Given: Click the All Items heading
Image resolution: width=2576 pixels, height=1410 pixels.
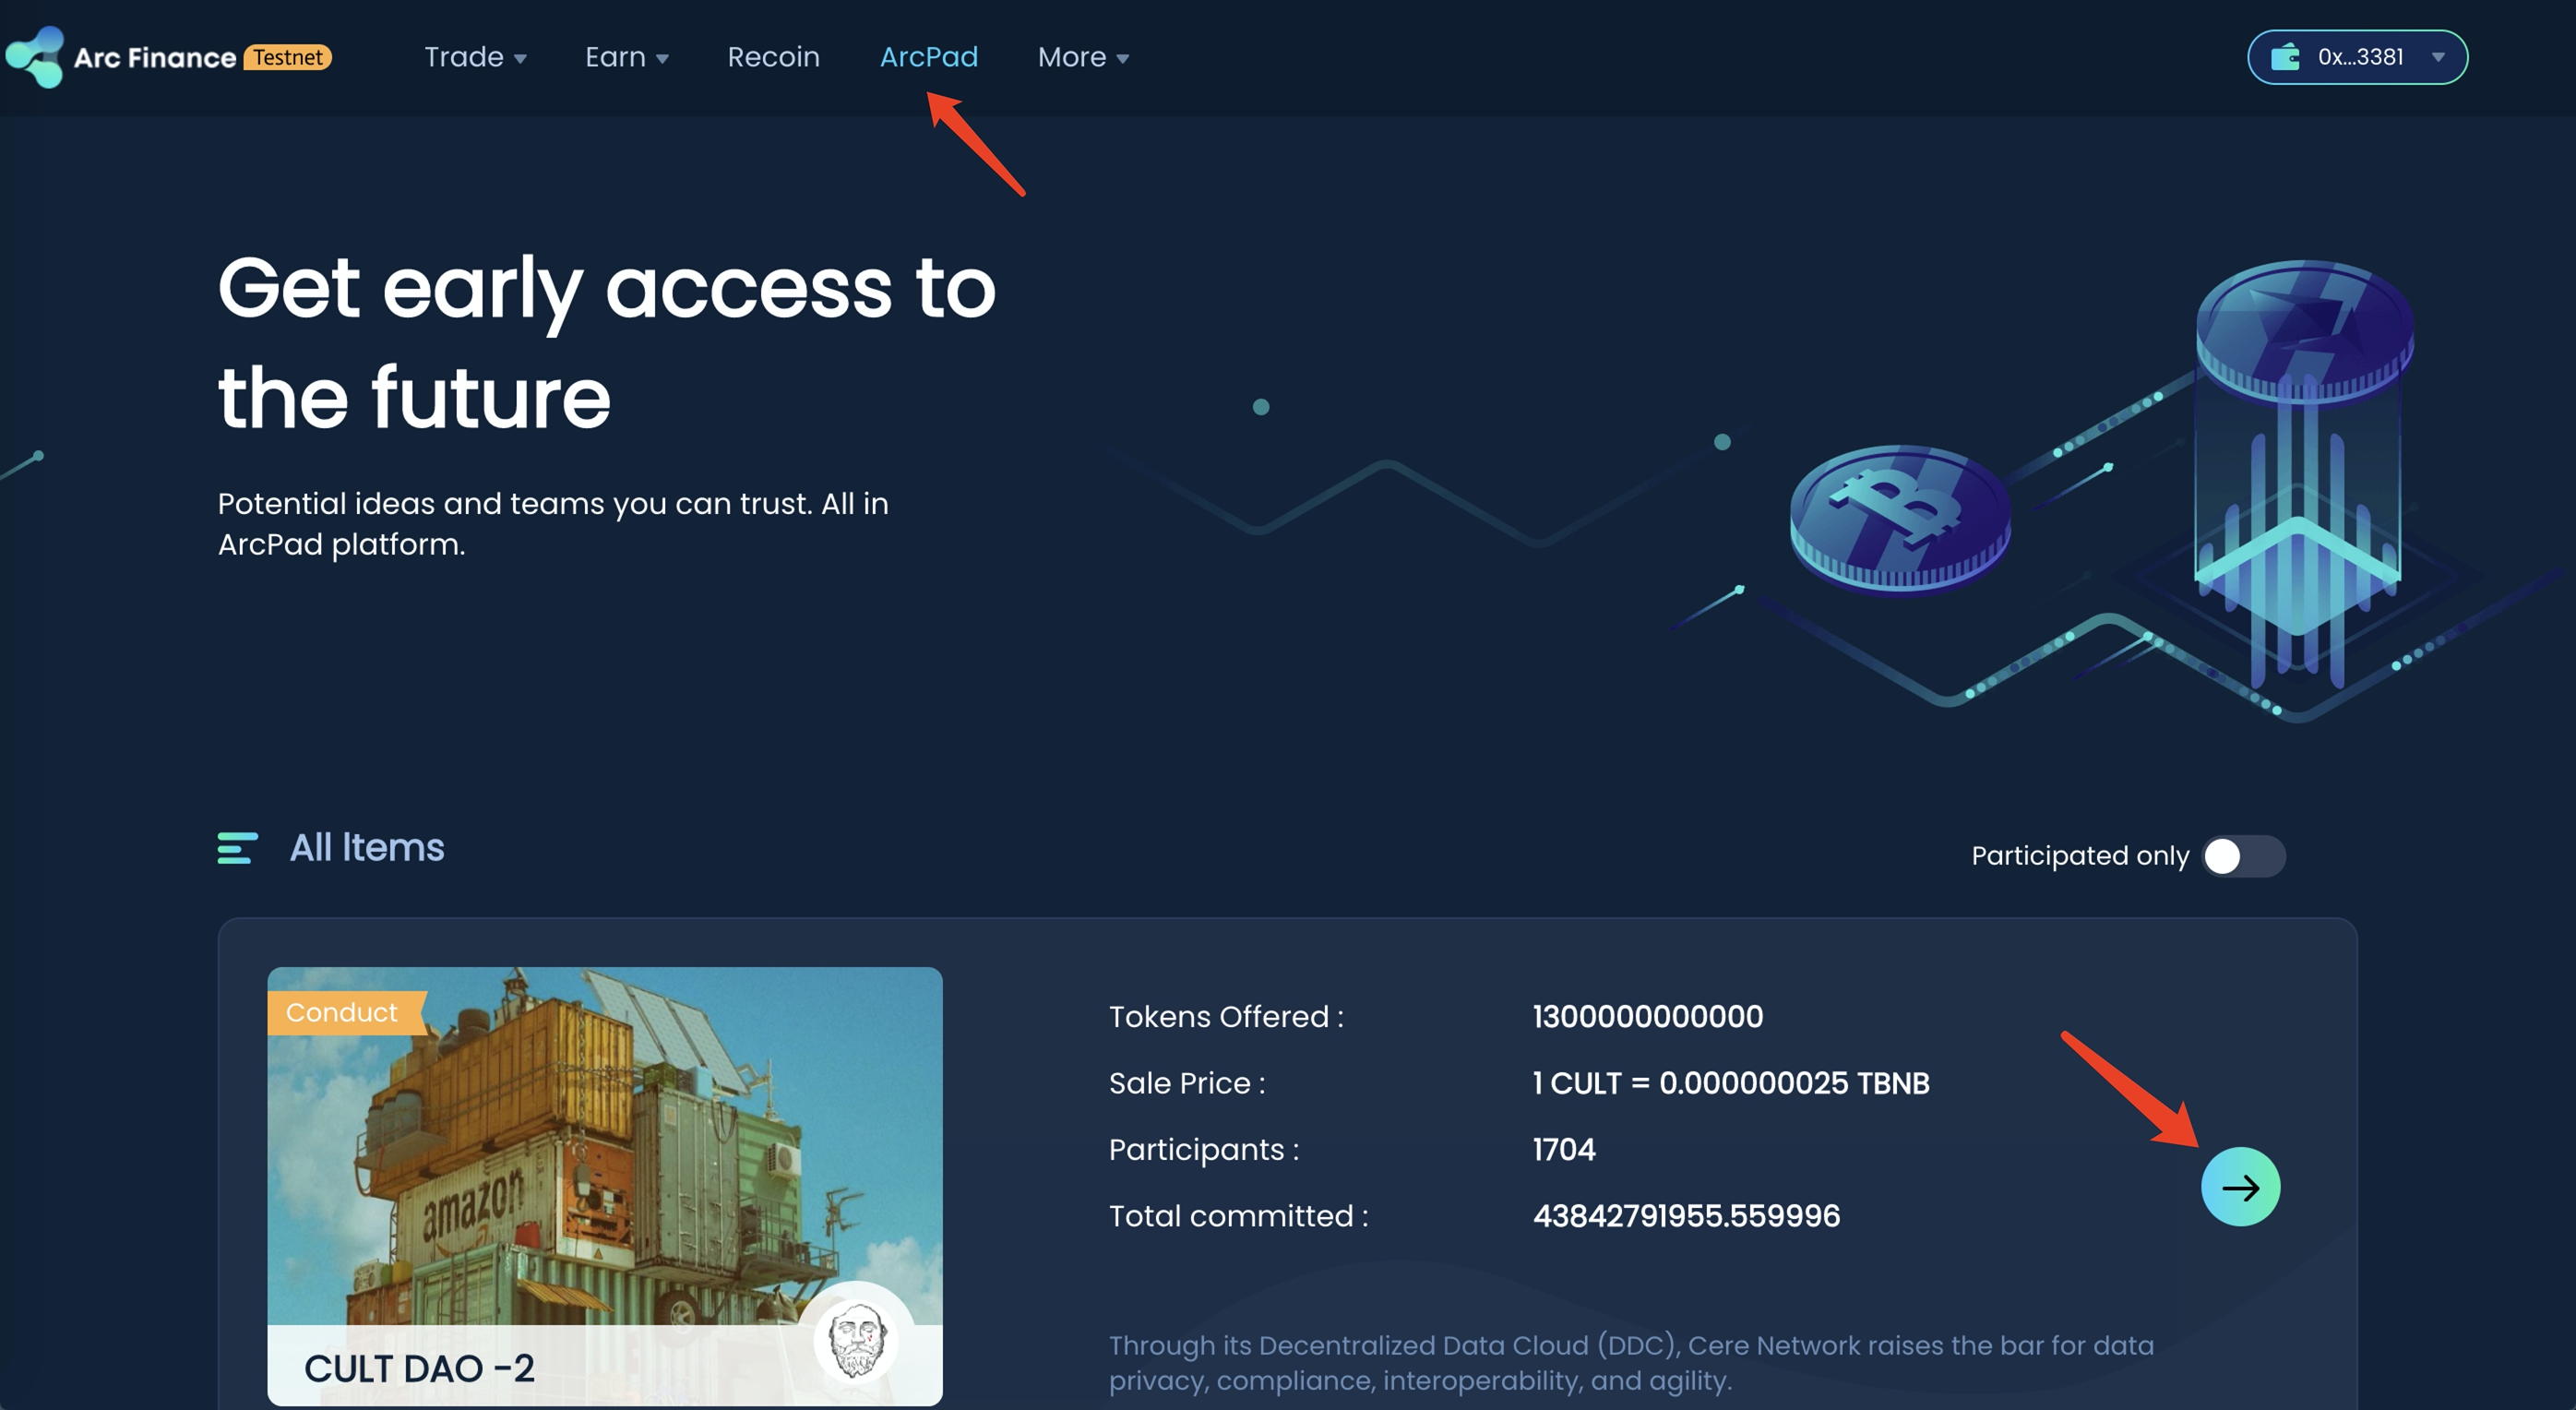Looking at the screenshot, I should pyautogui.click(x=367, y=848).
